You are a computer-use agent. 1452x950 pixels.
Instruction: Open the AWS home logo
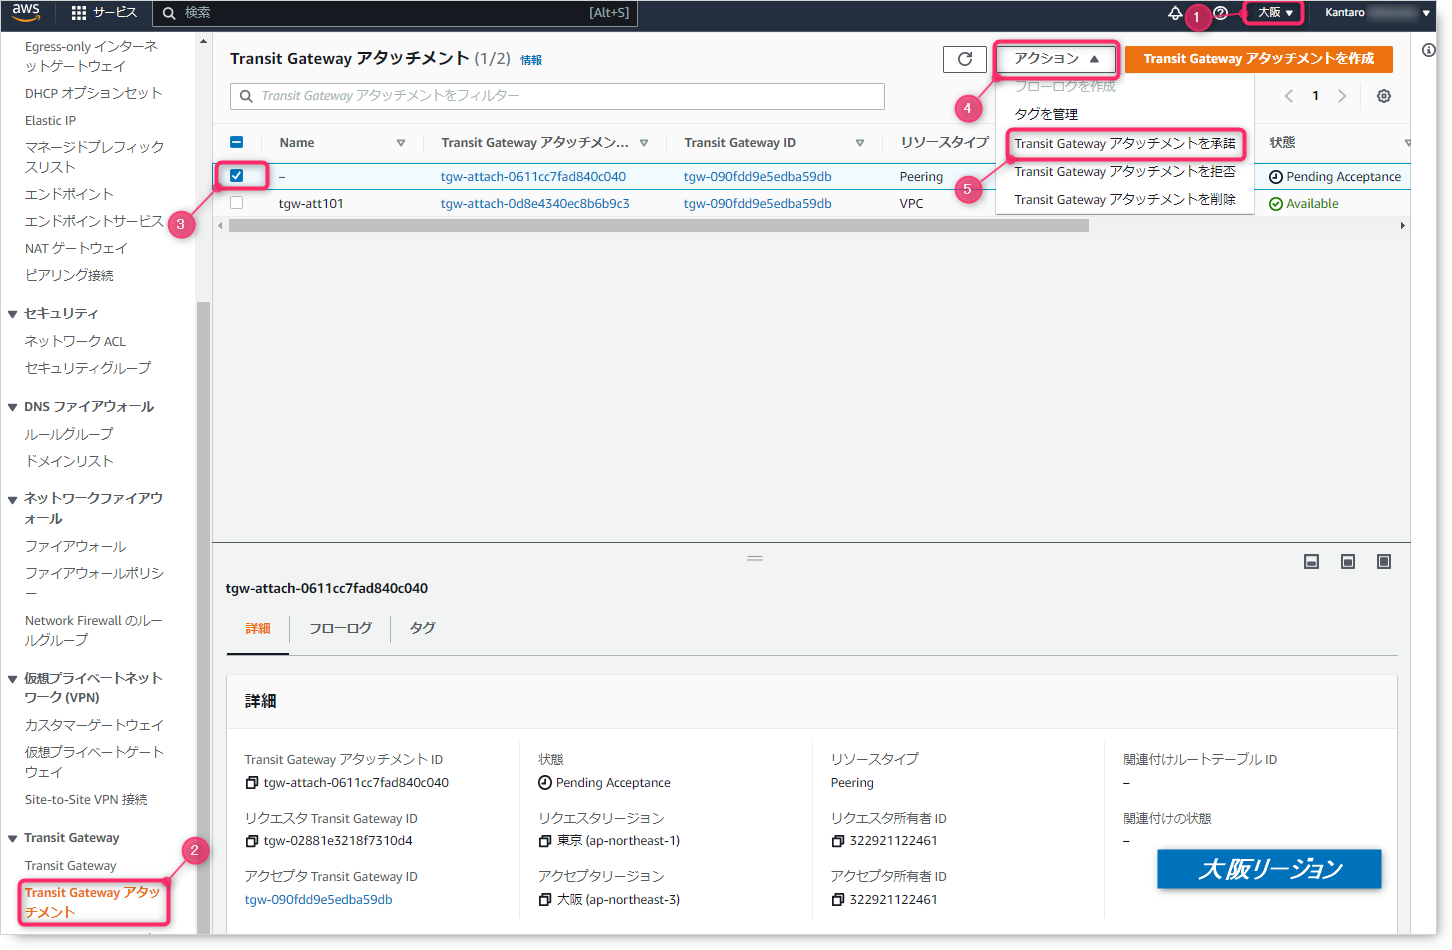(x=26, y=12)
